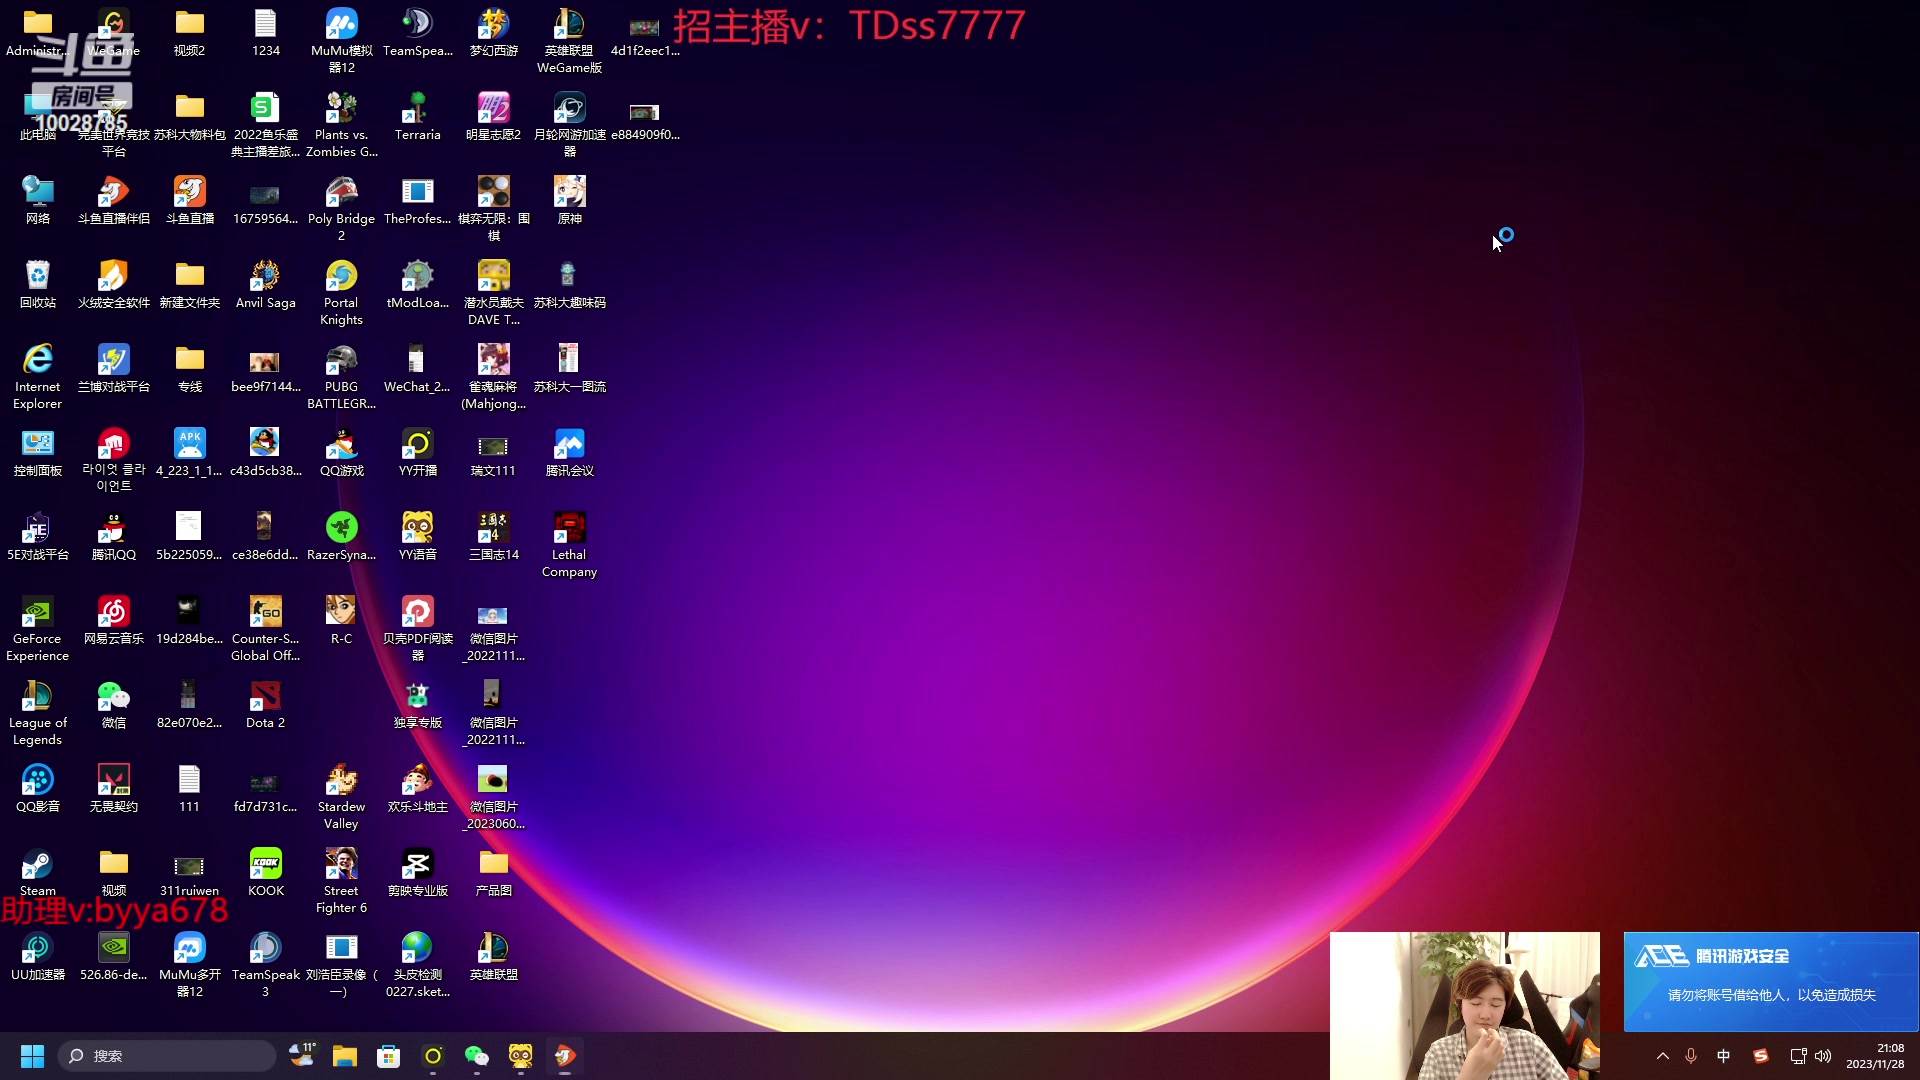Image resolution: width=1920 pixels, height=1080 pixels.
Task: Open the volume control in the tray
Action: pyautogui.click(x=1823, y=1056)
